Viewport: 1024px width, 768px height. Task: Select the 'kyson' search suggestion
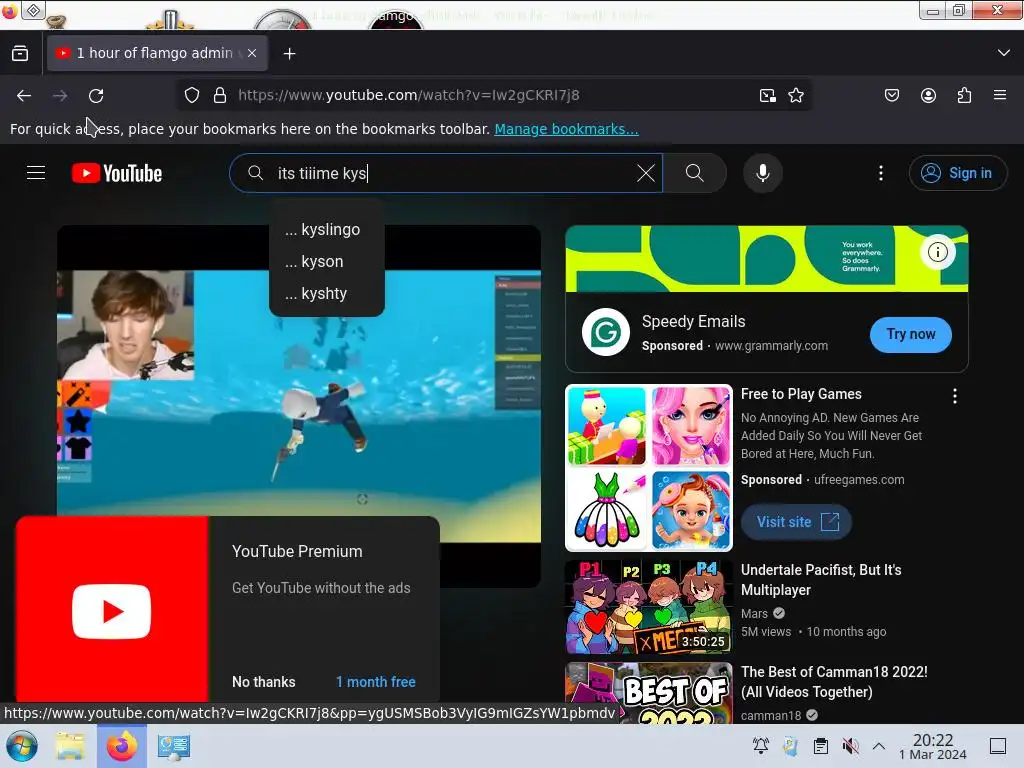coord(327,261)
